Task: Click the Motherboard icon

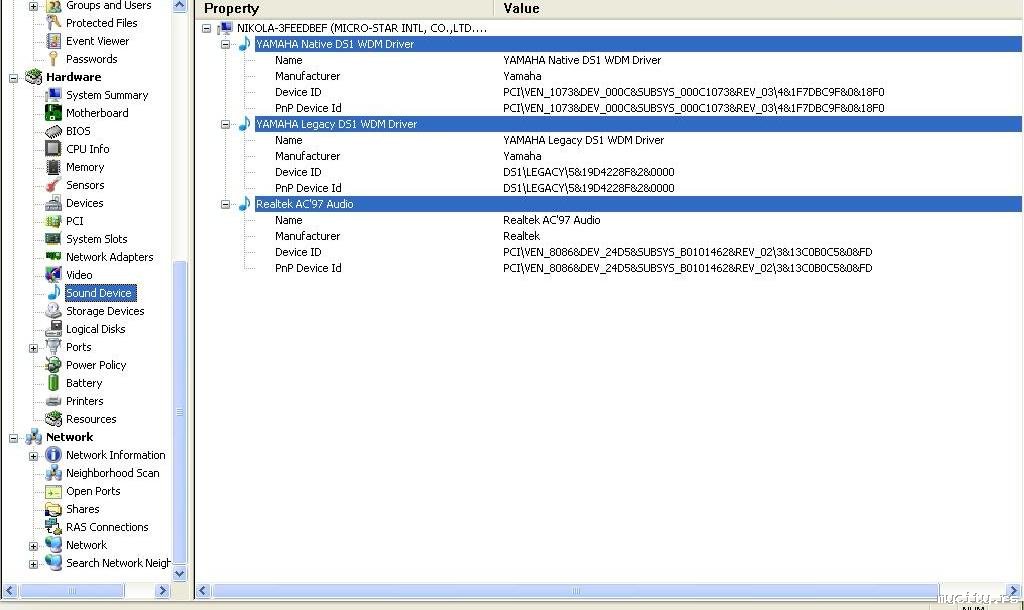Action: (54, 113)
